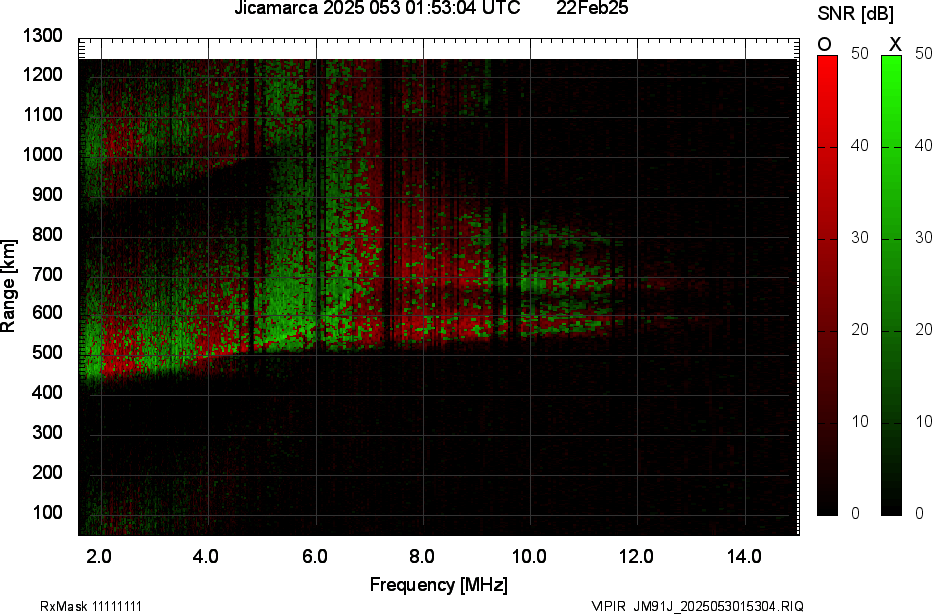Click the 50 dB label on red colorbar
This screenshot has height=614, width=932.
pos(859,53)
